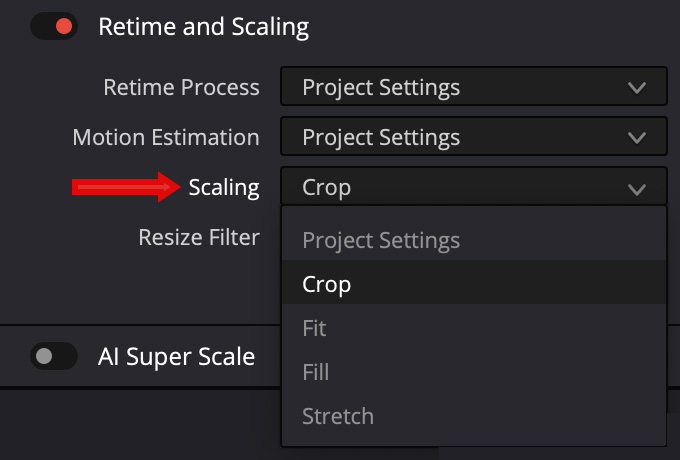Screen dimensions: 680x460
Task: Click the Motion Estimation chevron arrow
Action: point(637,138)
